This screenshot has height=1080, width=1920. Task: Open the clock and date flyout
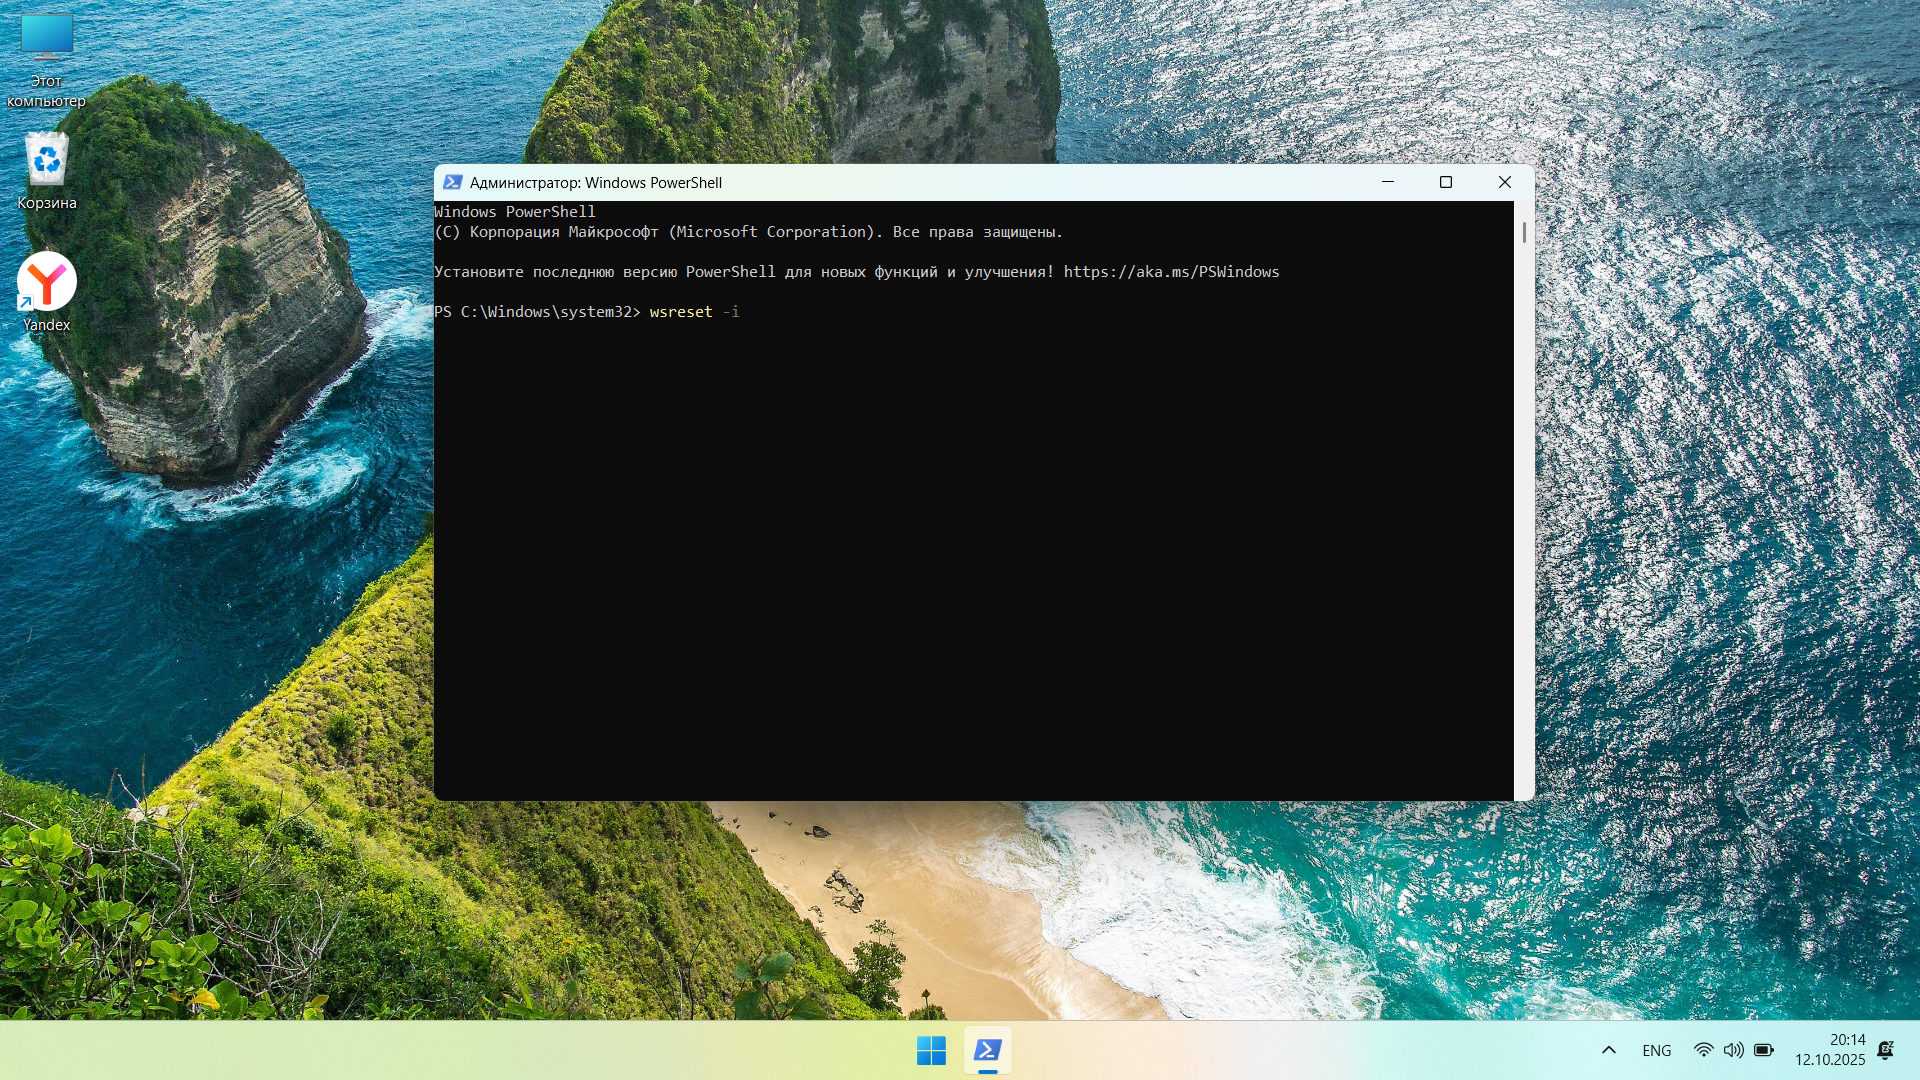click(x=1829, y=1050)
